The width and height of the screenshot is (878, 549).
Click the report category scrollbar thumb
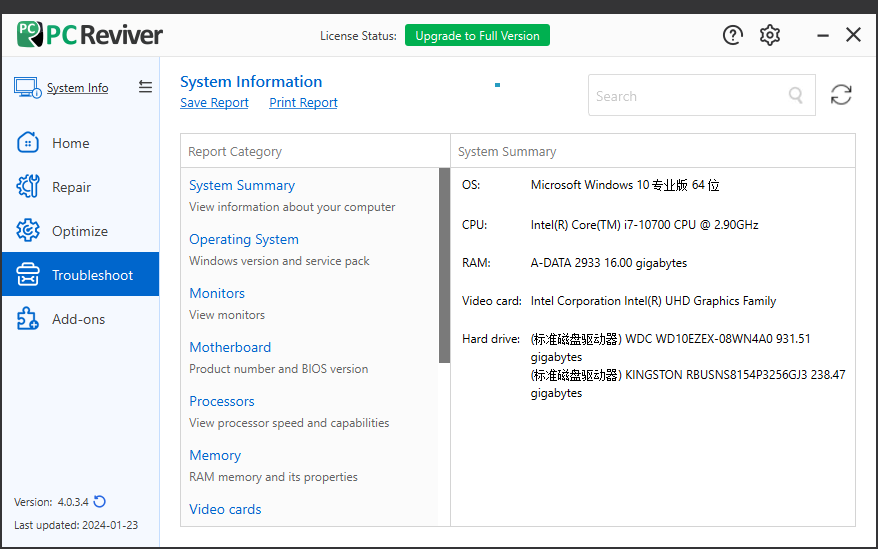(x=445, y=266)
